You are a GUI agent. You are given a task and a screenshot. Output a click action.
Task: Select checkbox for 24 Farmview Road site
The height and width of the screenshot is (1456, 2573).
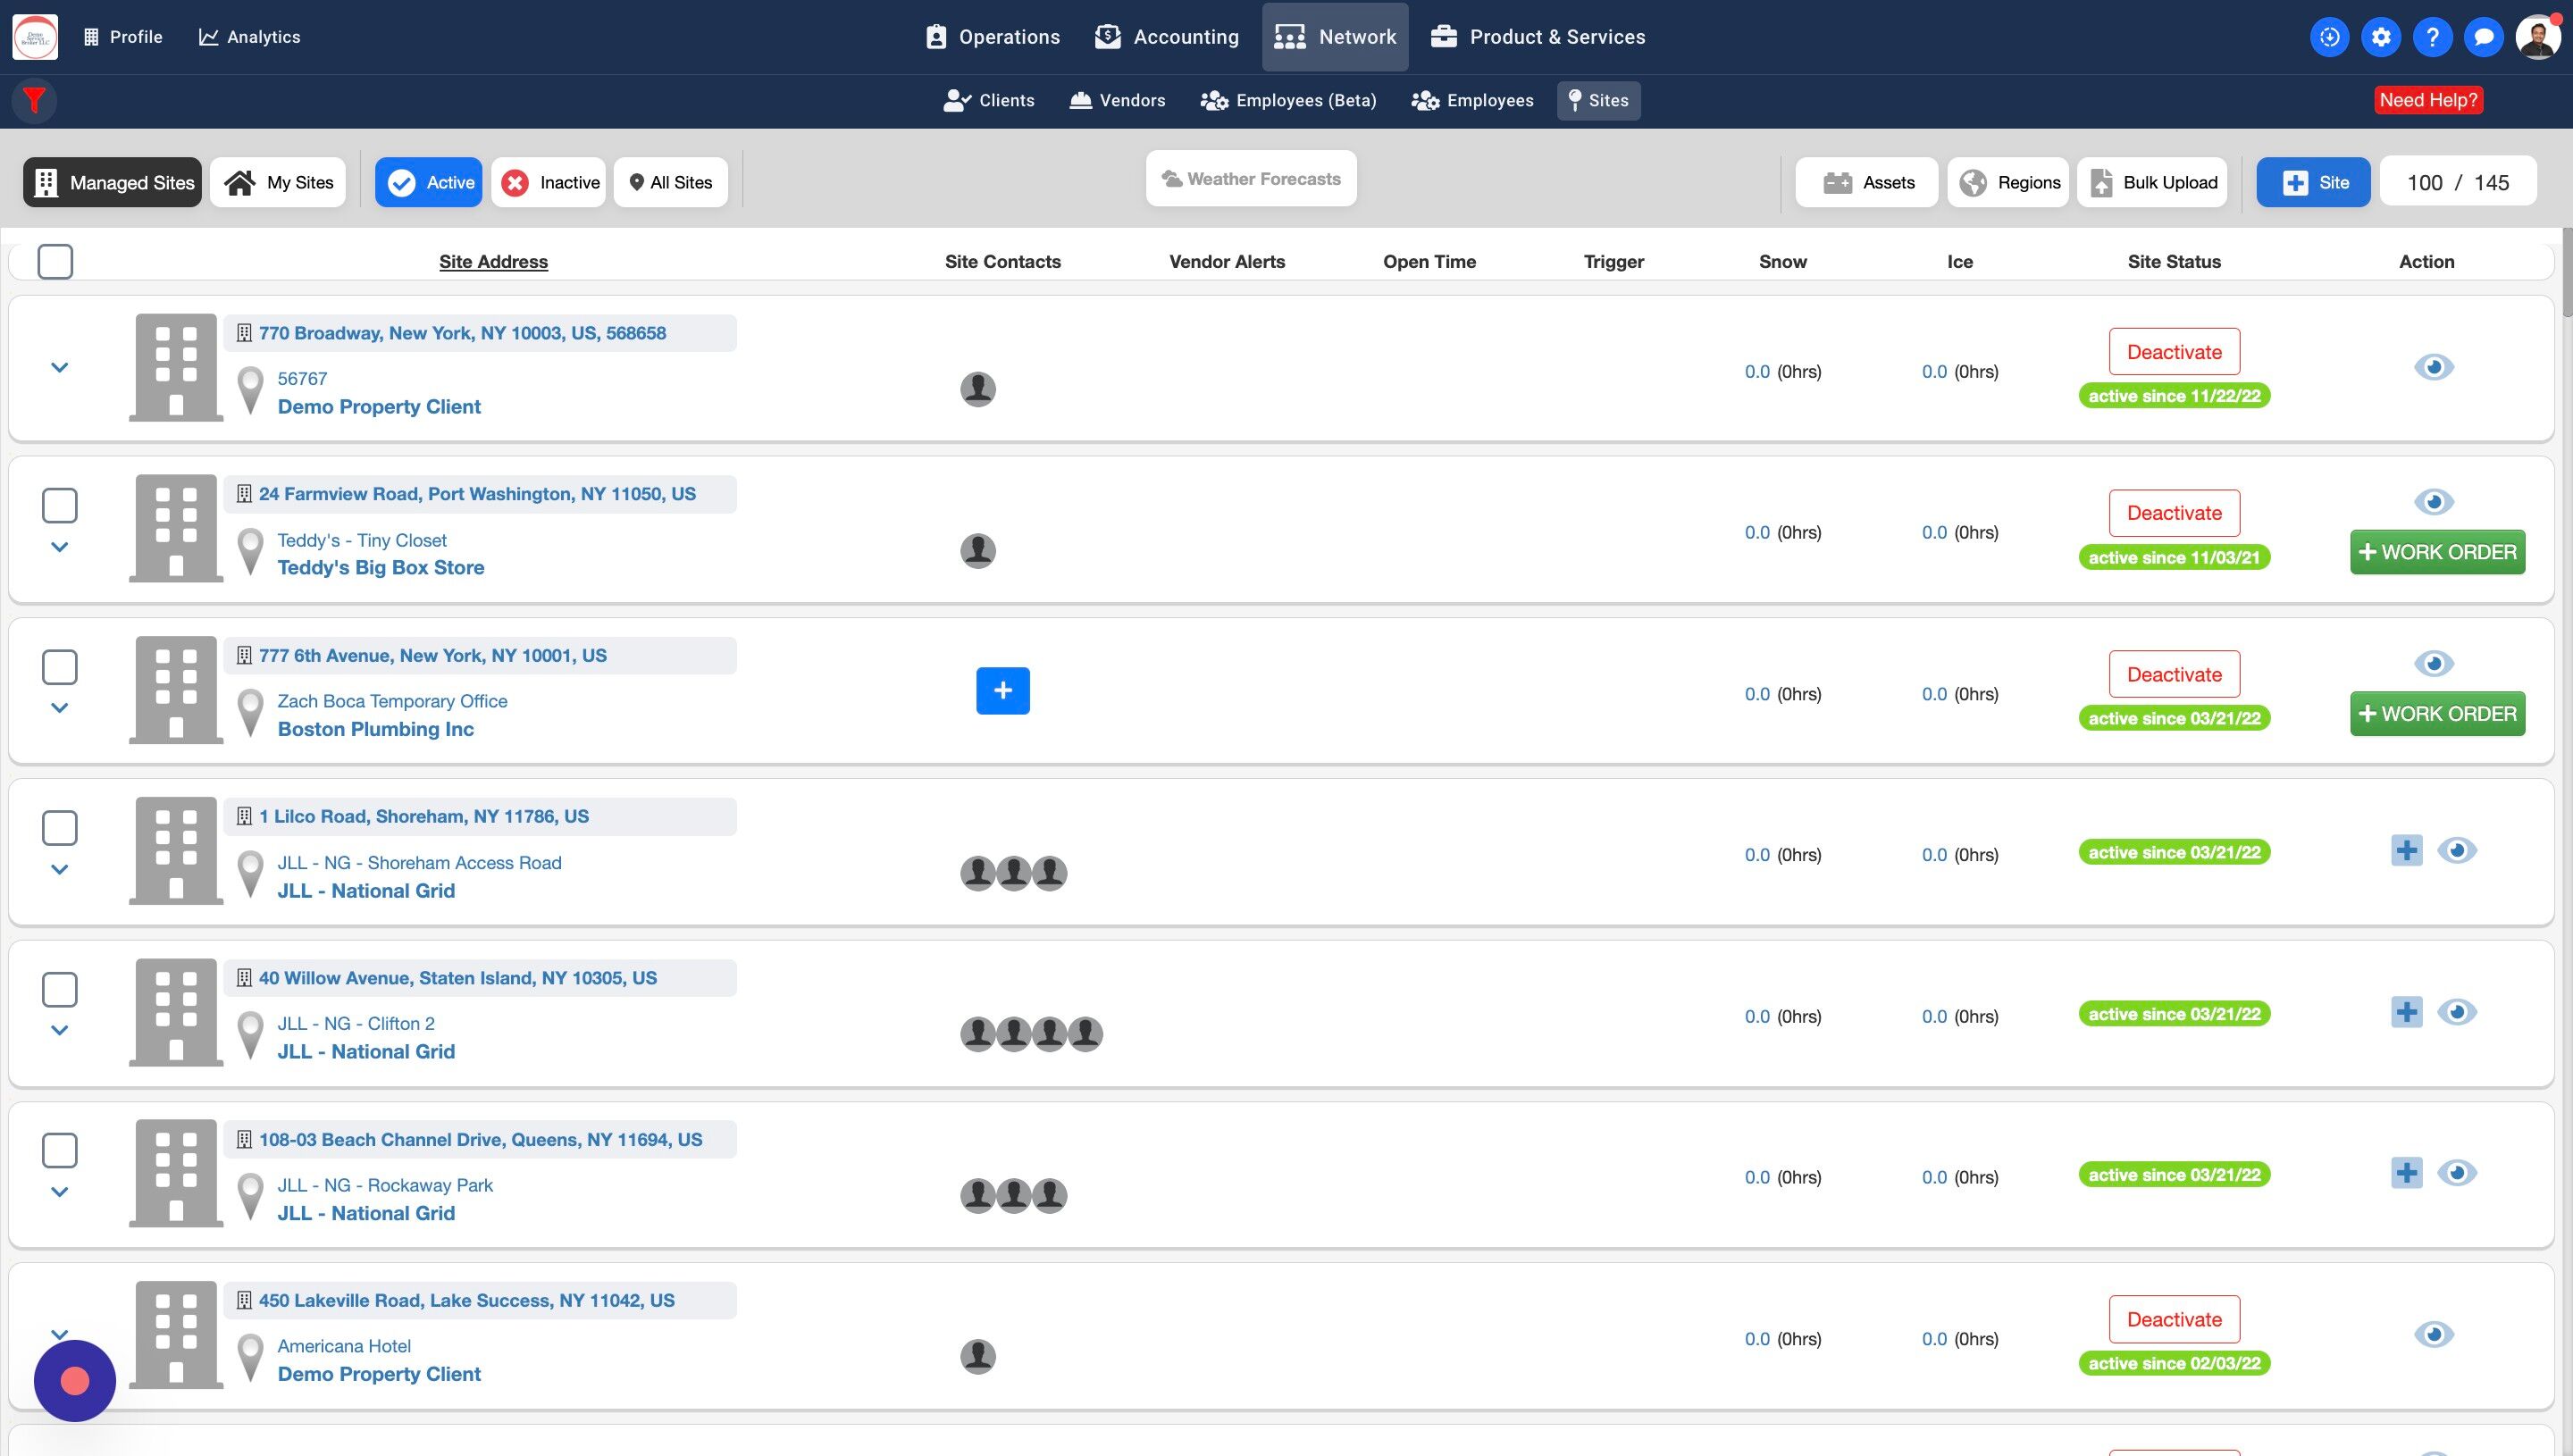pos(60,506)
